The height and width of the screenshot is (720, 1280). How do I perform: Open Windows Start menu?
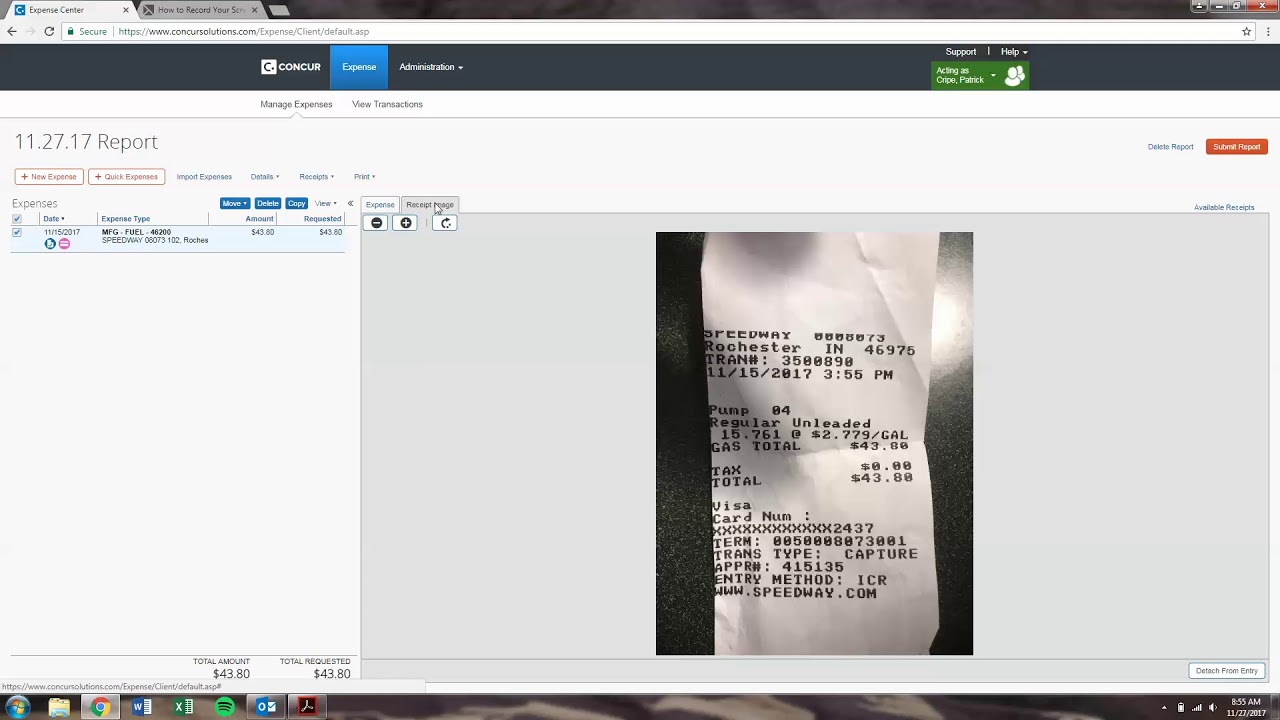point(17,707)
